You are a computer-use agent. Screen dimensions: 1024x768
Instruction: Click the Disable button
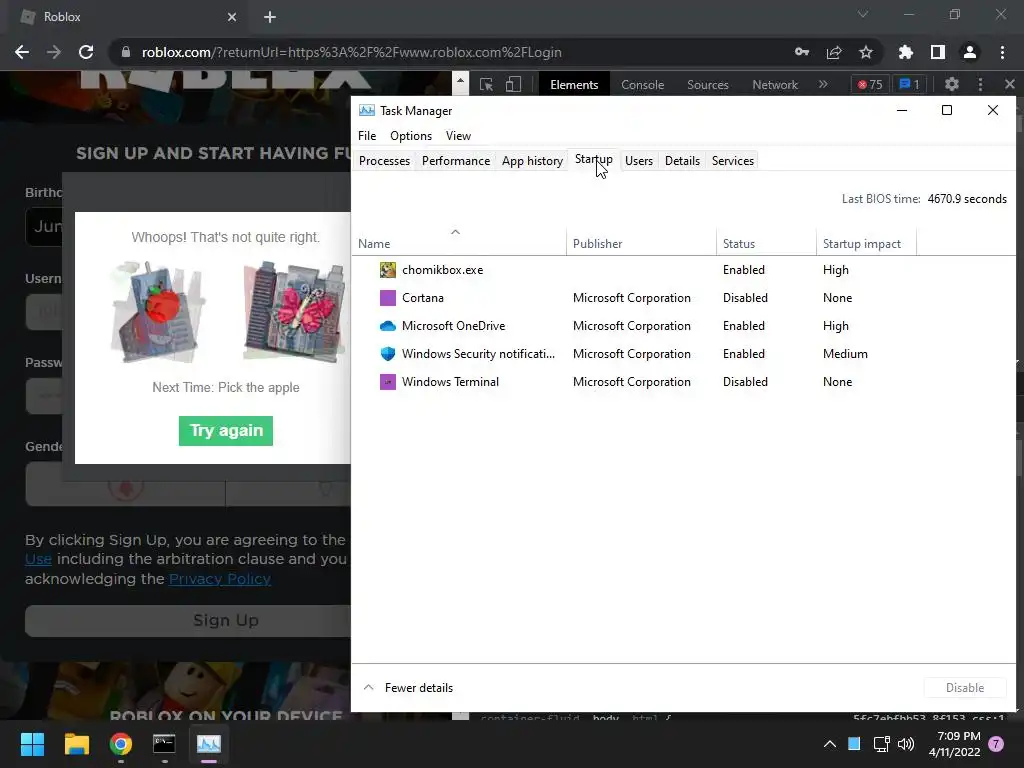click(x=965, y=688)
